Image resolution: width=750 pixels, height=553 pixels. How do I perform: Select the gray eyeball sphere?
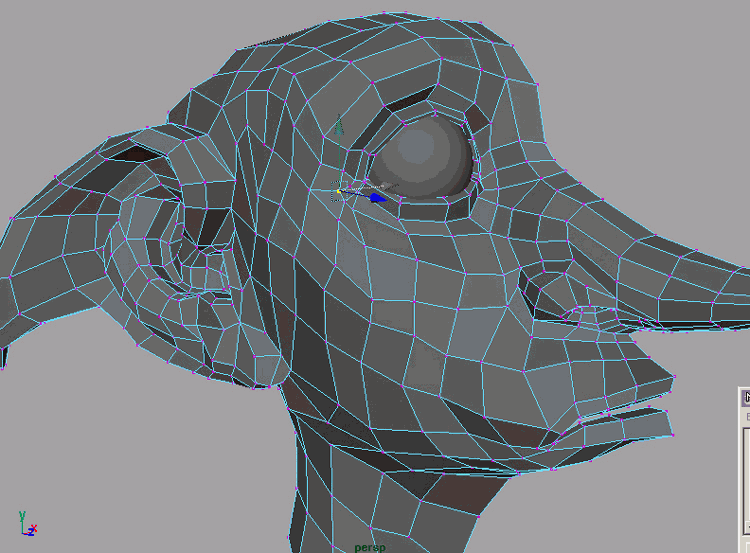[420, 158]
